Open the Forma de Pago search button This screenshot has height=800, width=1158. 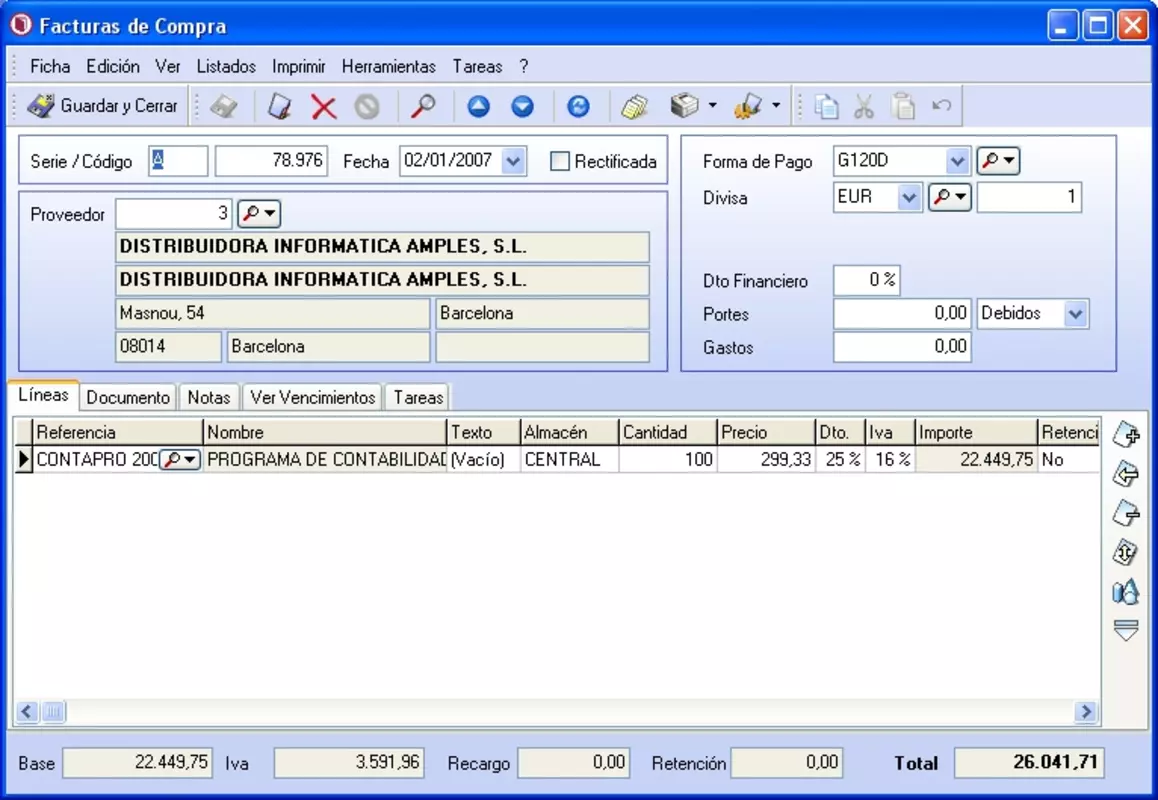pos(998,160)
